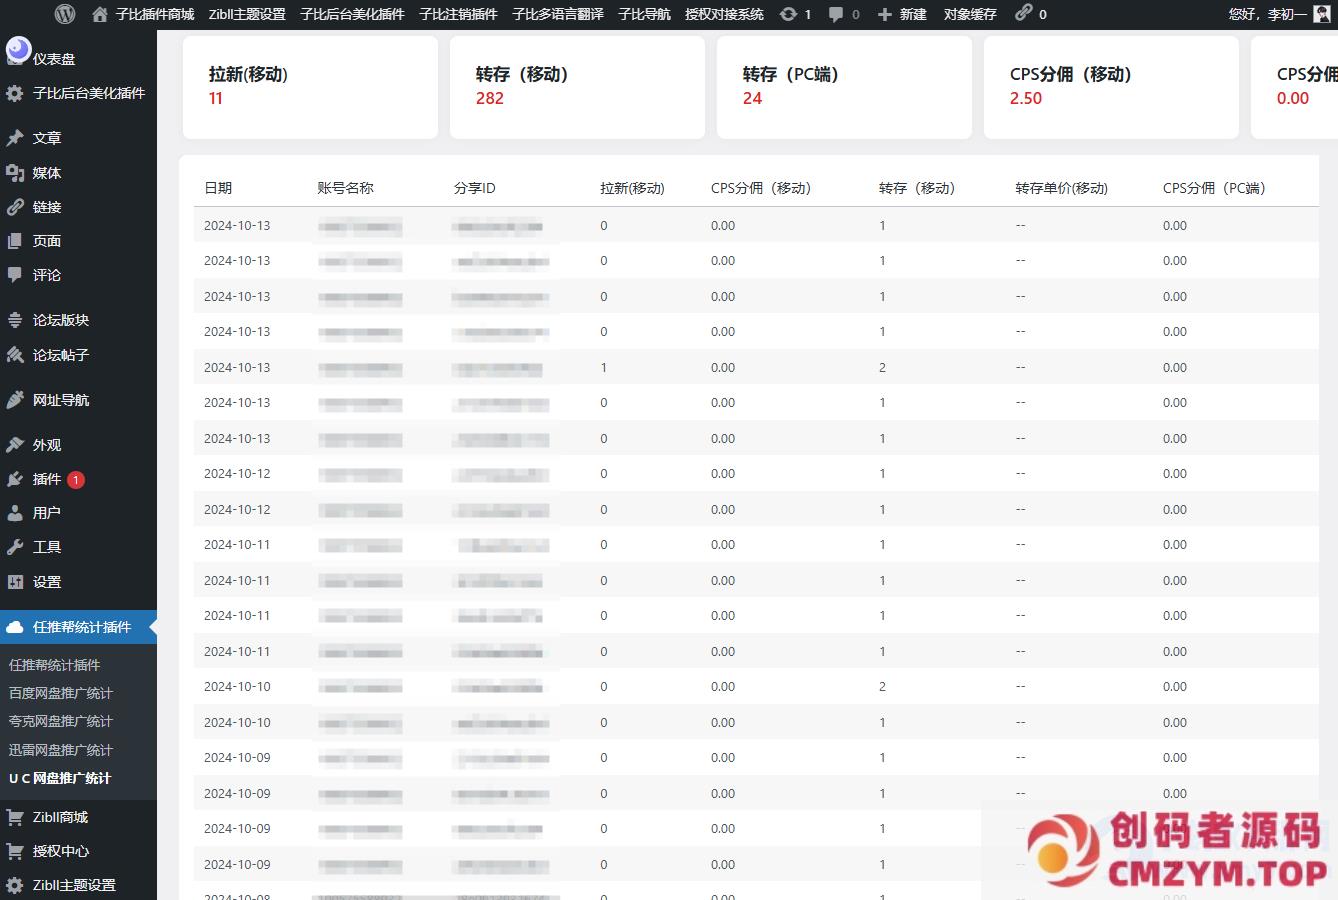Open user account menu 您好, 李初一
Image resolution: width=1338 pixels, height=900 pixels.
[x=1266, y=14]
